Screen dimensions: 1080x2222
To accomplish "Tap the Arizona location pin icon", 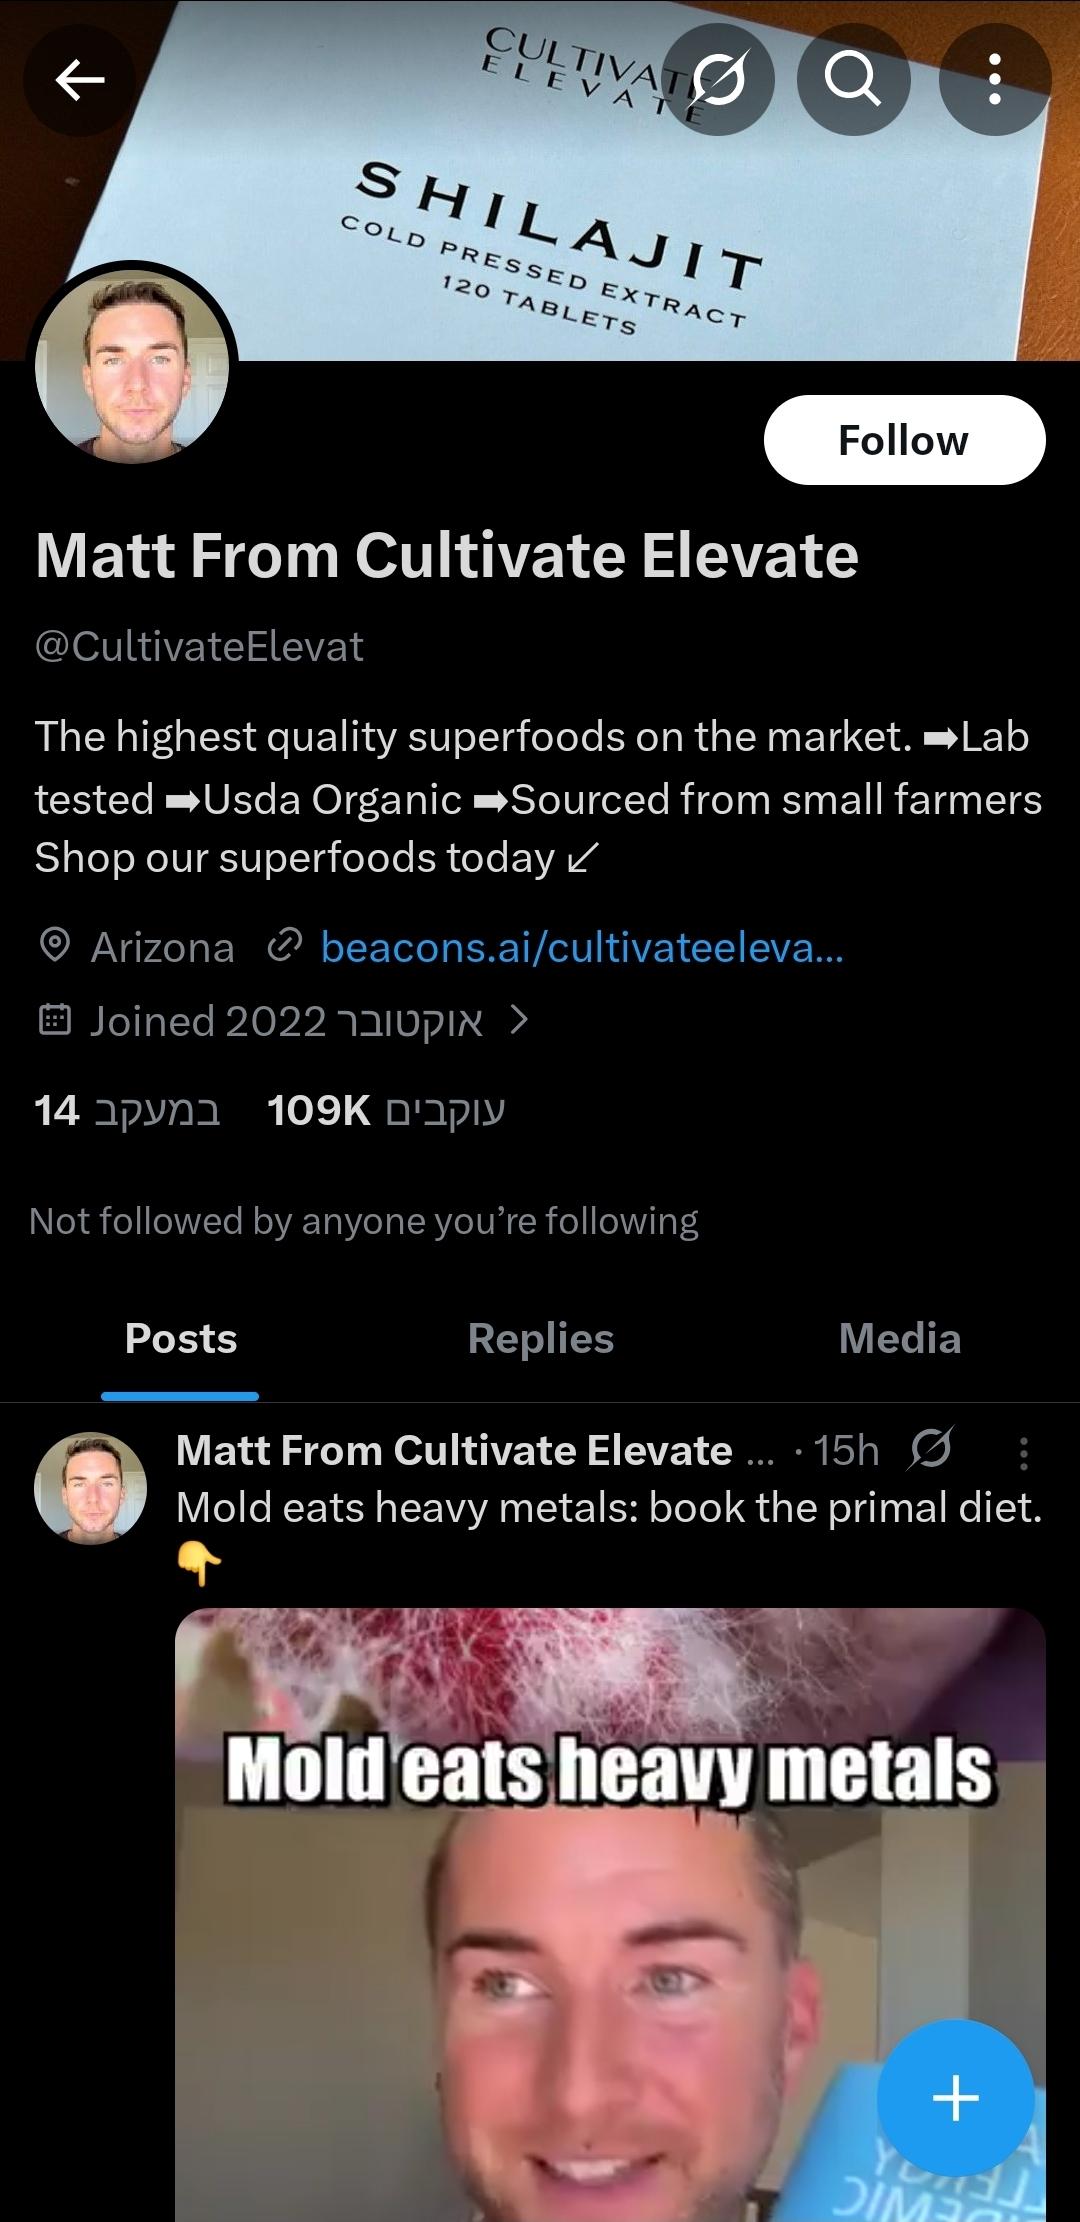I will (54, 946).
